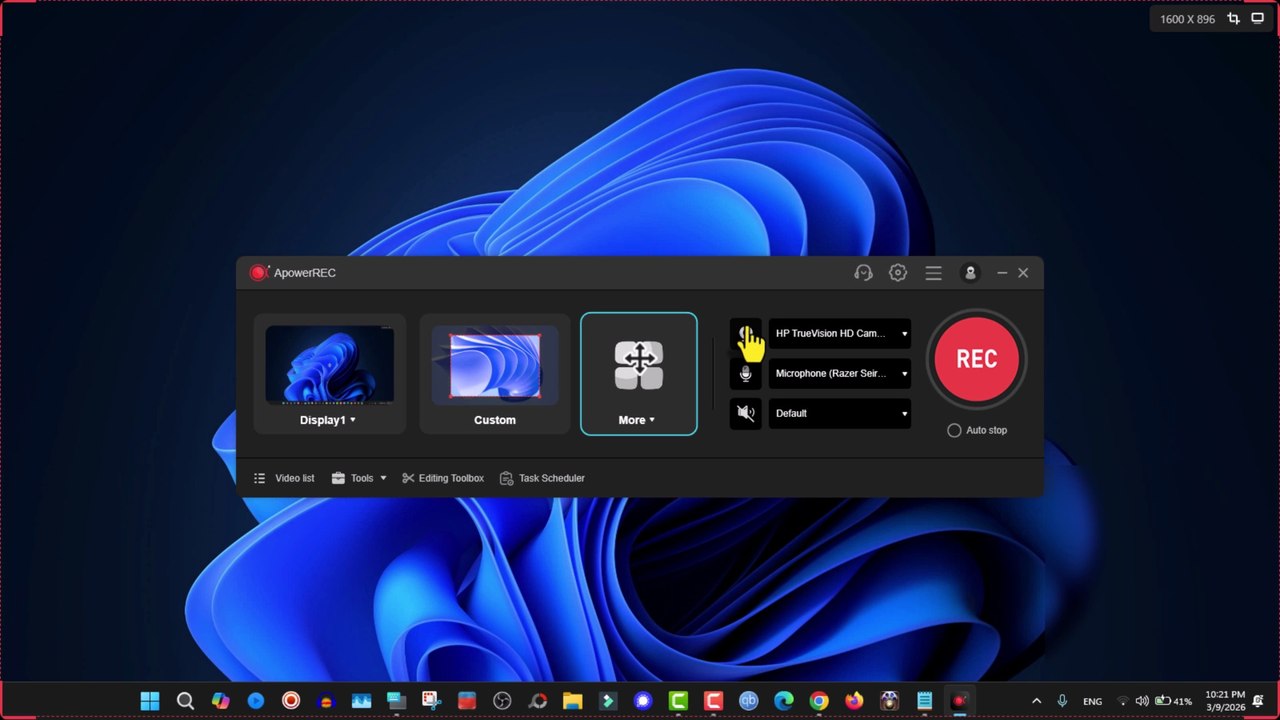The image size is (1280, 720).
Task: Click the crop icon beside 1600 X 896
Action: 1233,19
